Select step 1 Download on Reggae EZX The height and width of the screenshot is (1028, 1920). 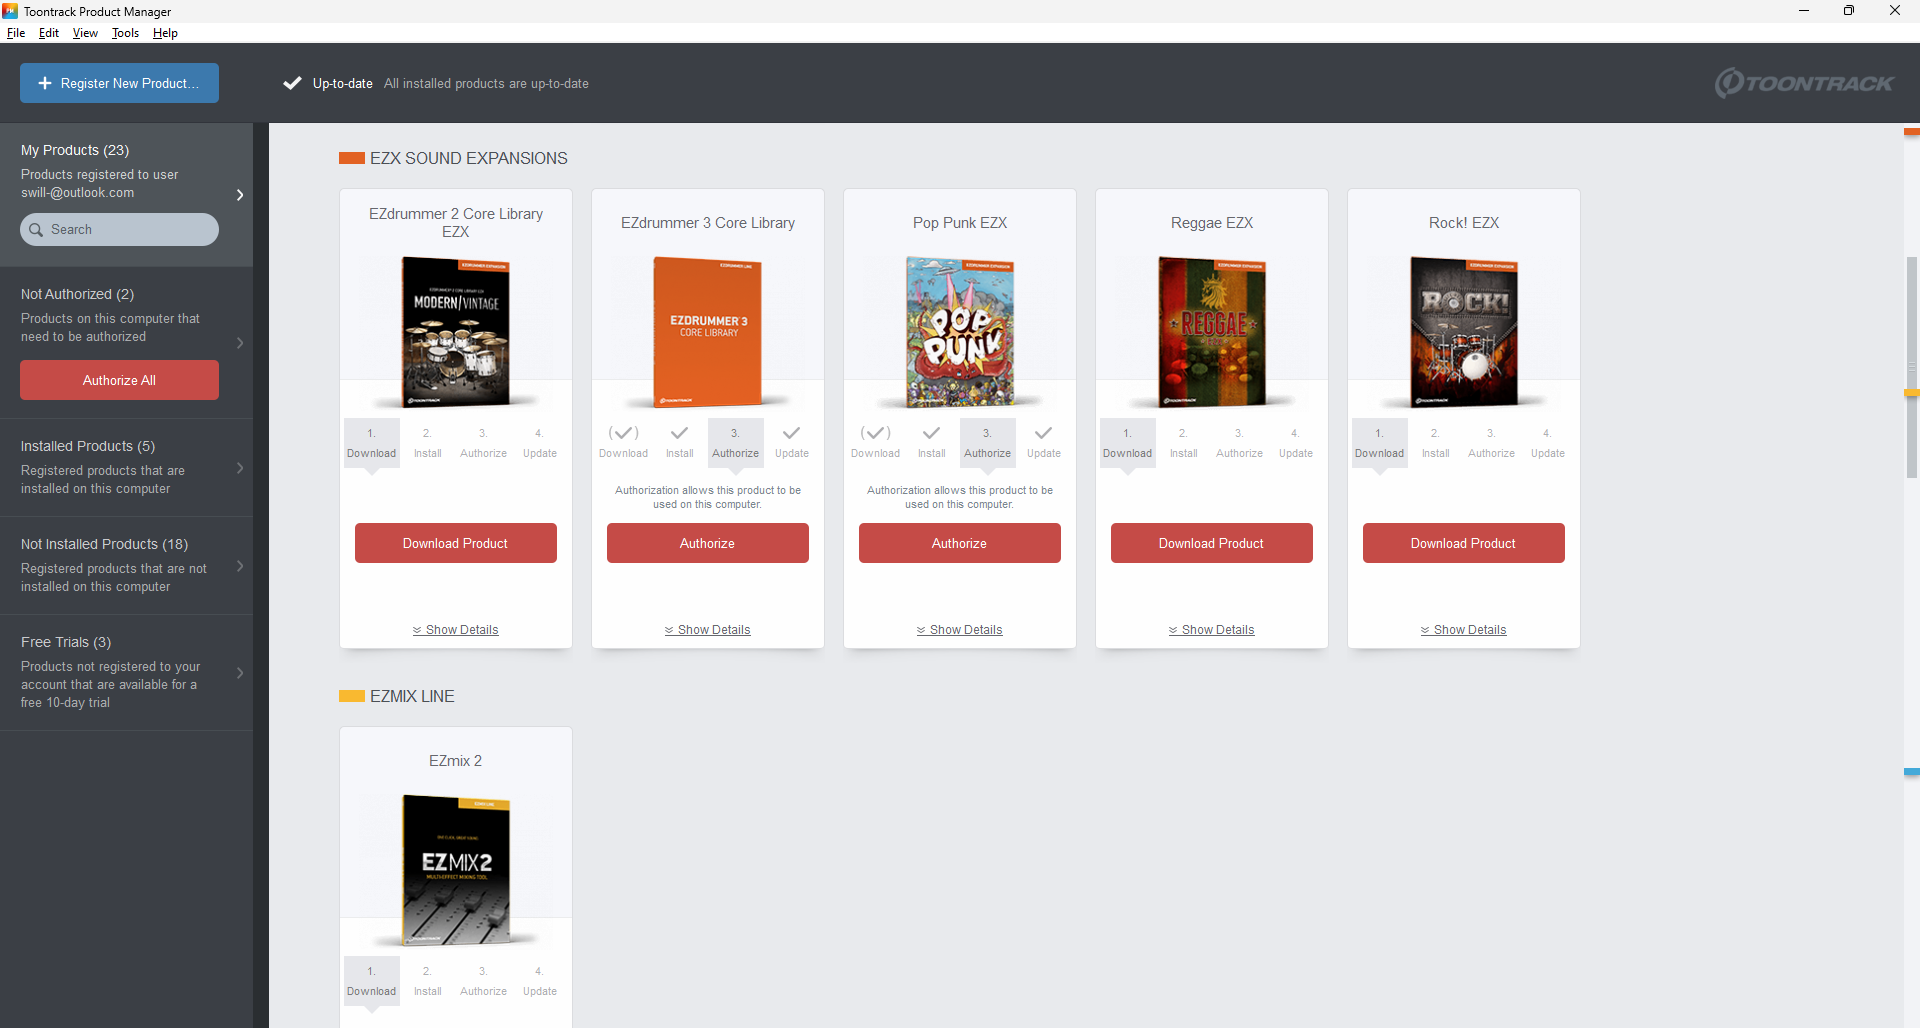1127,443
